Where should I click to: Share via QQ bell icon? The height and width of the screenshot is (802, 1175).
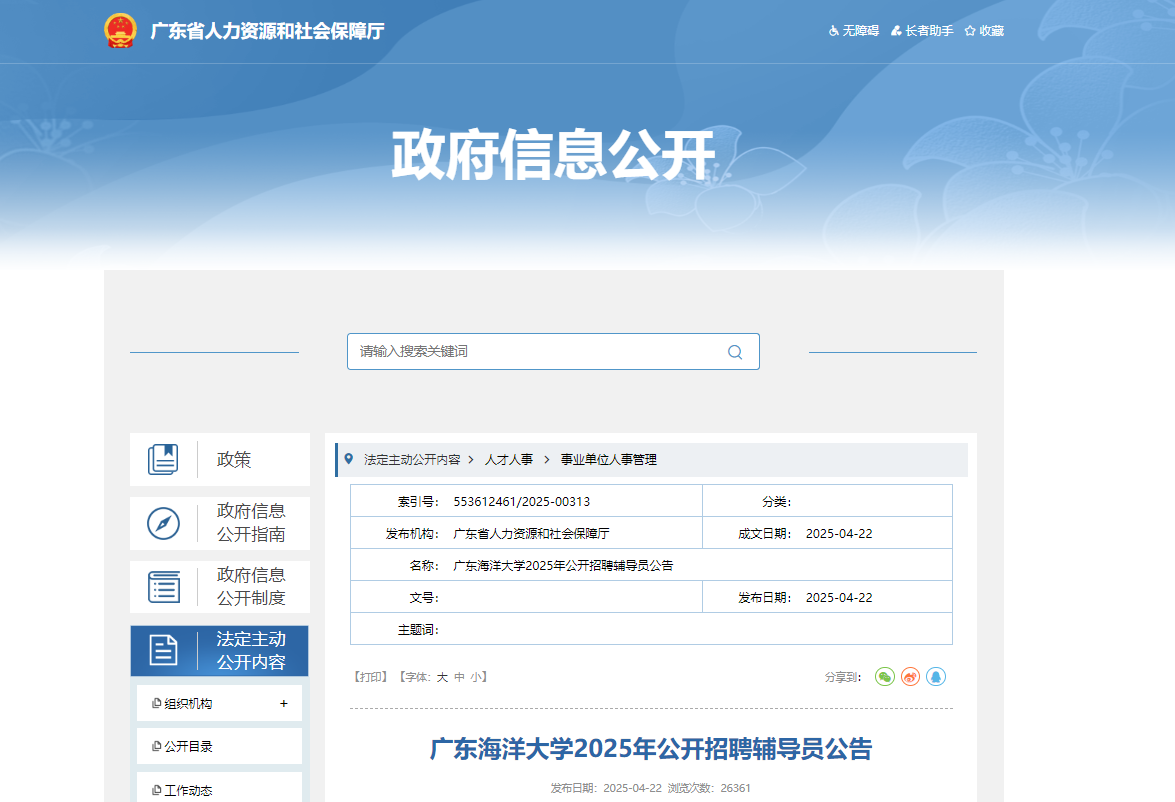tap(936, 677)
